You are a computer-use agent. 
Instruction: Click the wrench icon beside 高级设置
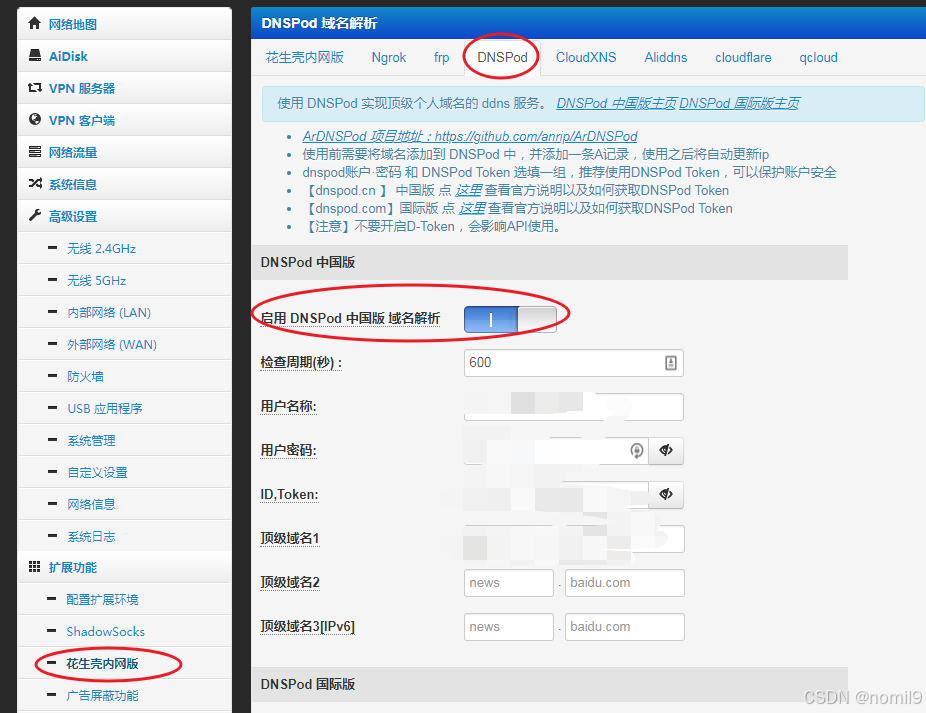35,216
